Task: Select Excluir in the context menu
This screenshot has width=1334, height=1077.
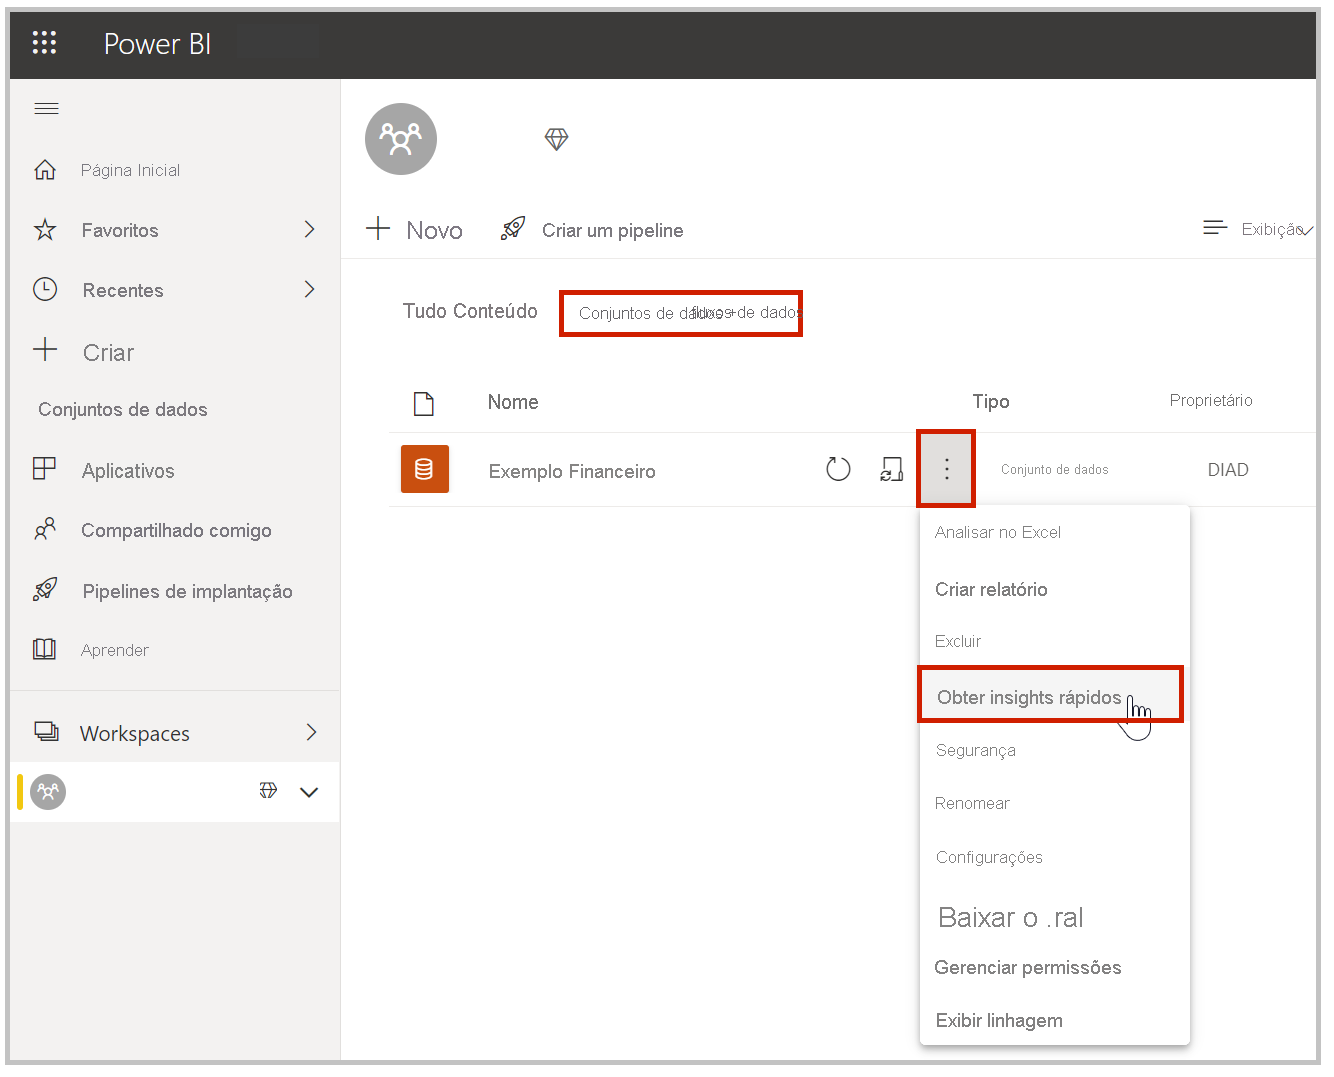Action: [958, 641]
